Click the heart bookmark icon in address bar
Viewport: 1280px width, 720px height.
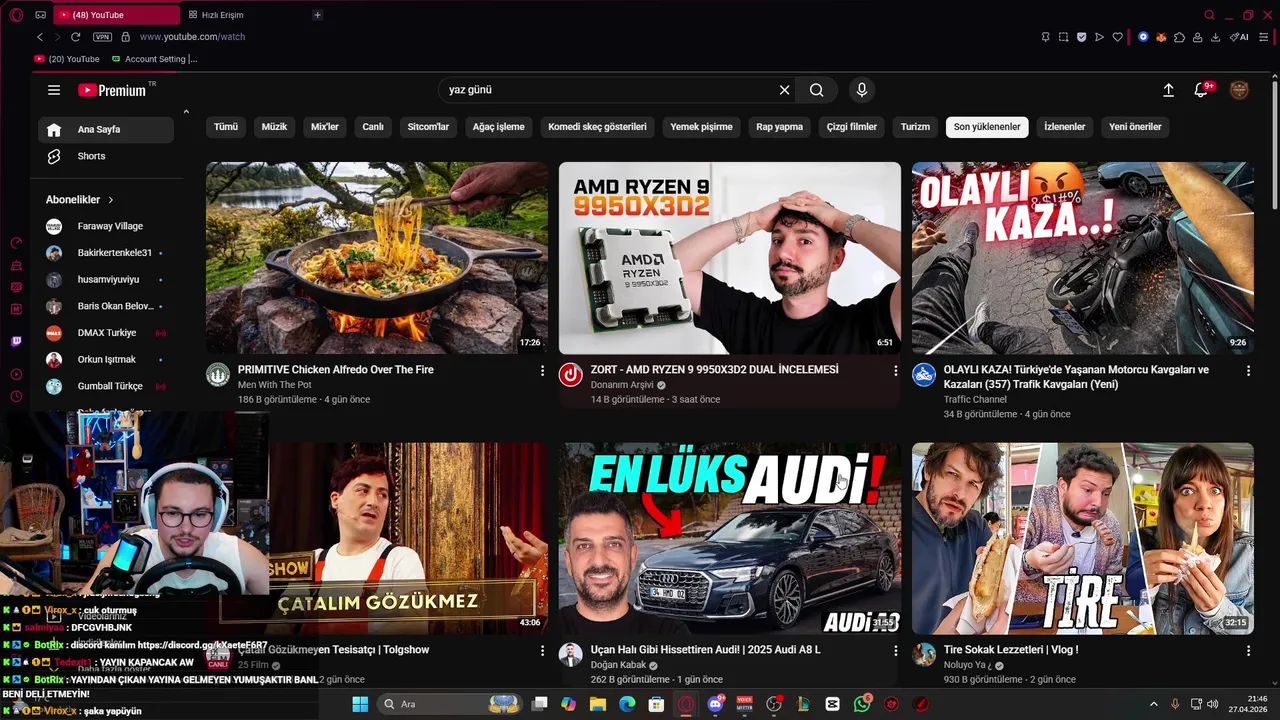tap(1117, 37)
